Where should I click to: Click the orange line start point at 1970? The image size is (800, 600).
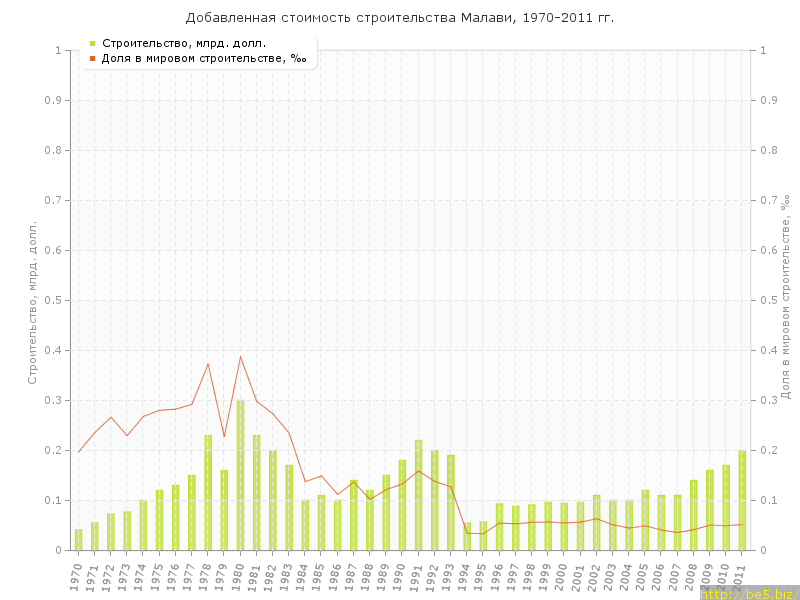tap(78, 453)
